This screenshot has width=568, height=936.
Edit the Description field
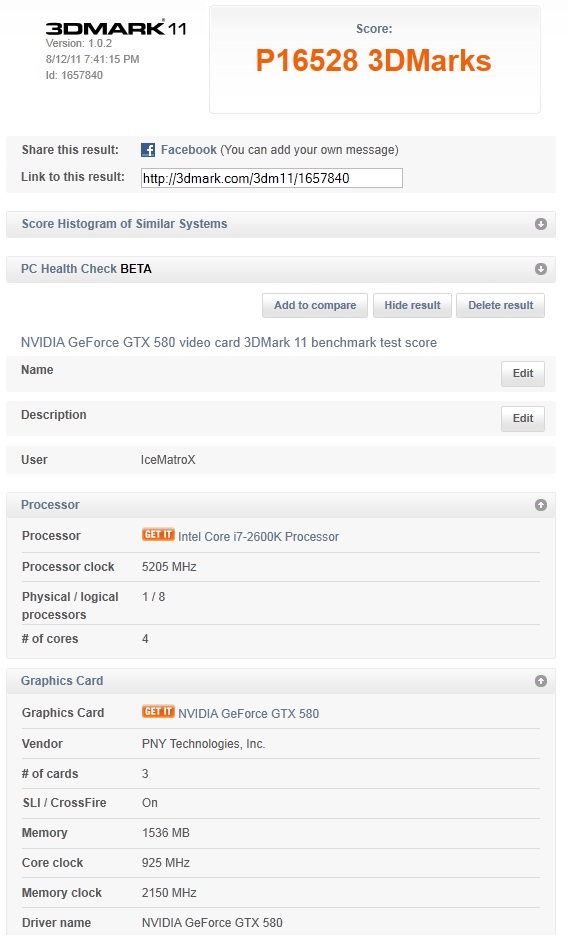pos(523,418)
